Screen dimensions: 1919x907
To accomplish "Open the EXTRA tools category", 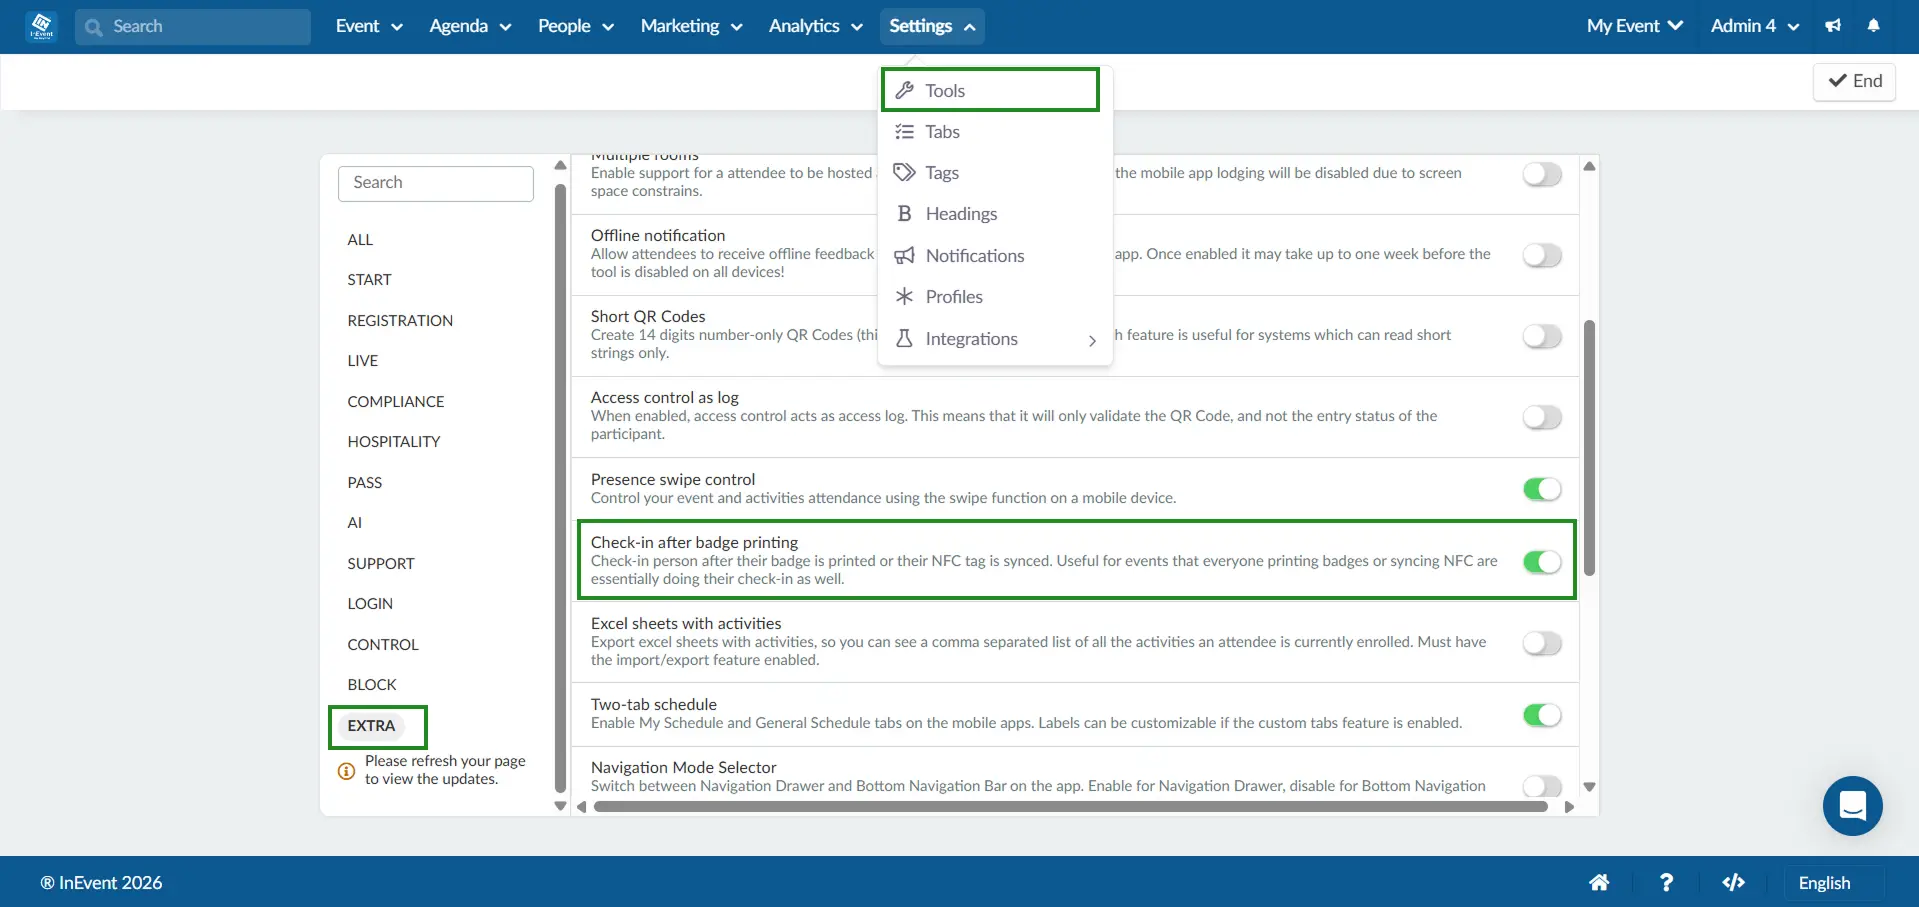I will tap(371, 726).
